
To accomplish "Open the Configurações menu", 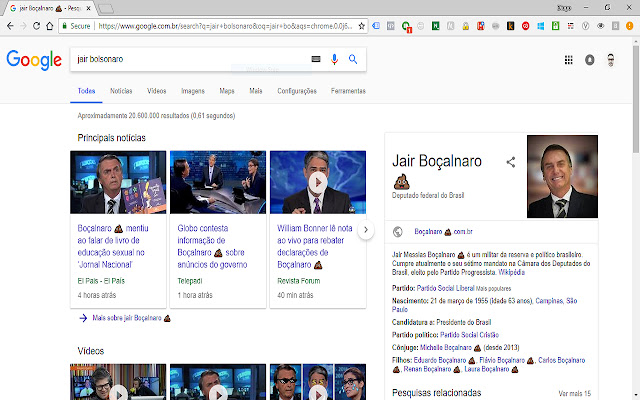I will point(297,91).
